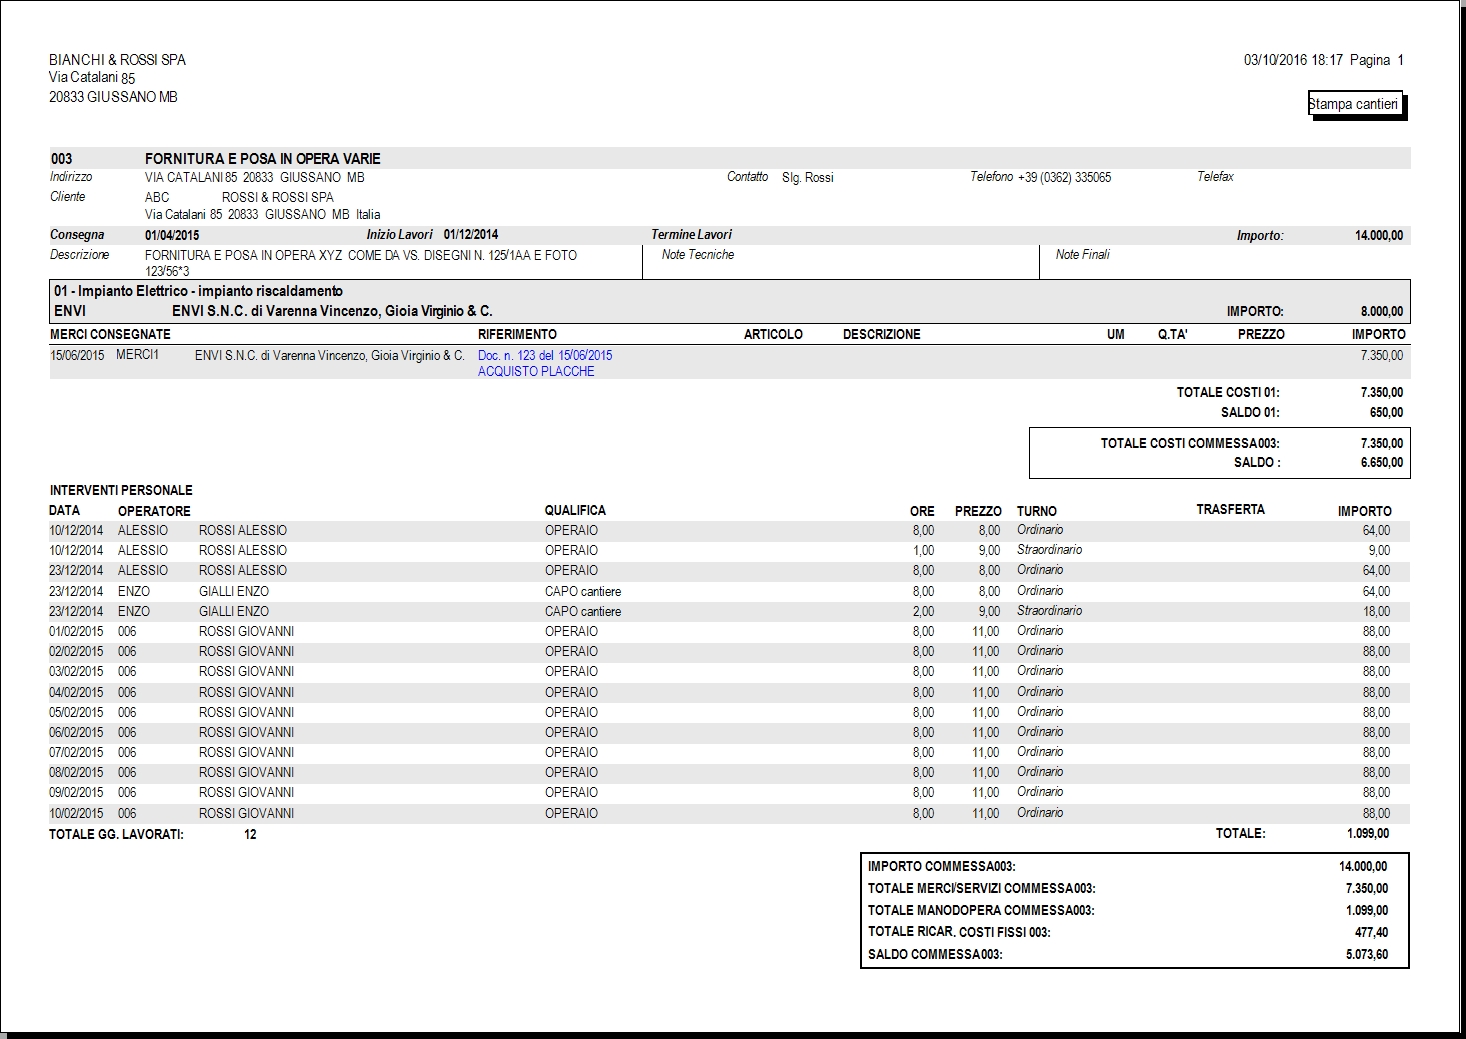Select the phone number +39 (0362) 335065
Viewport: 1466px width, 1039px height.
point(1064,177)
